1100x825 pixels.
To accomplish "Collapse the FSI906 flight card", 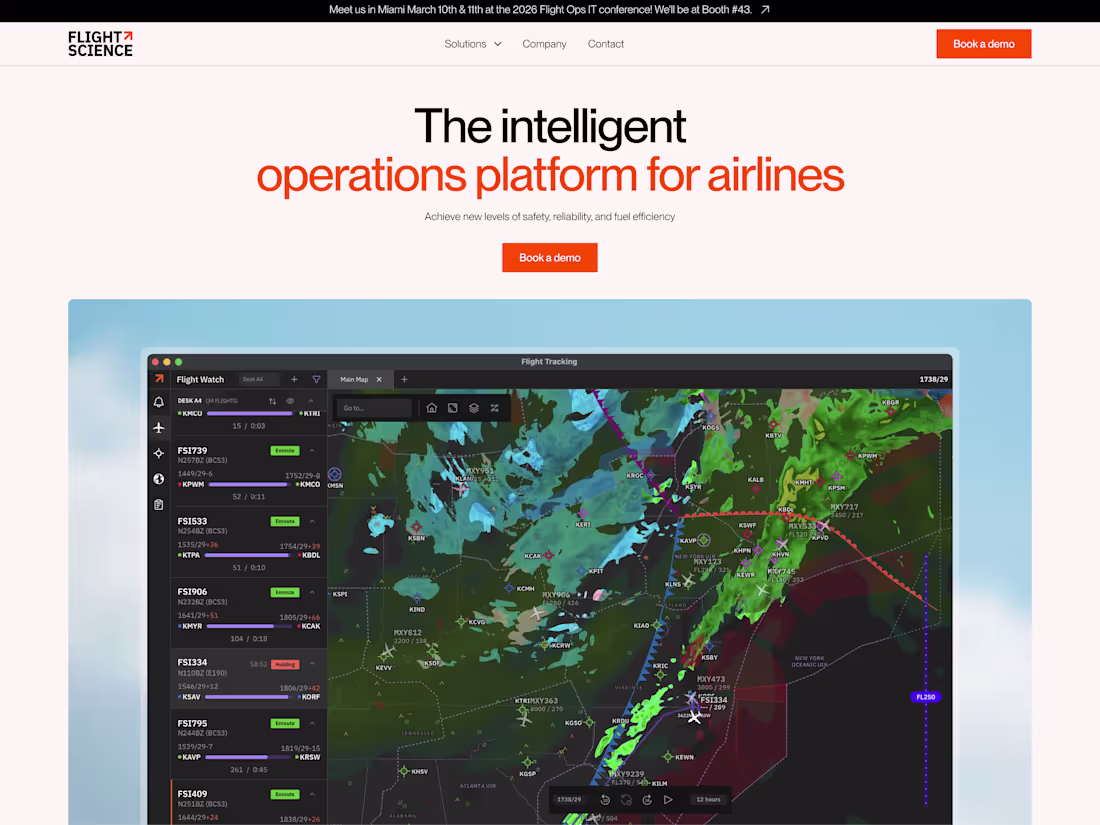I will [x=312, y=592].
